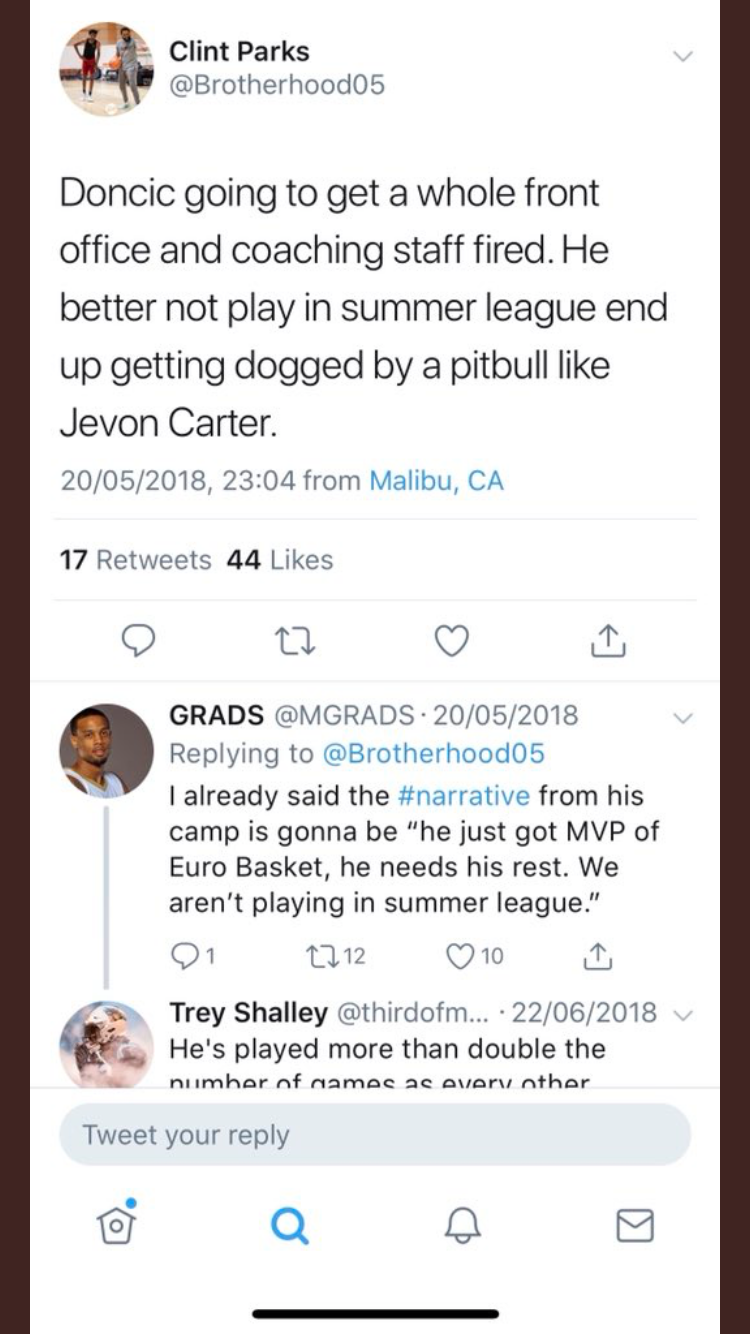The height and width of the screenshot is (1334, 750).
Task: Expand Trey Shalley tweet options
Action: pos(683,1014)
